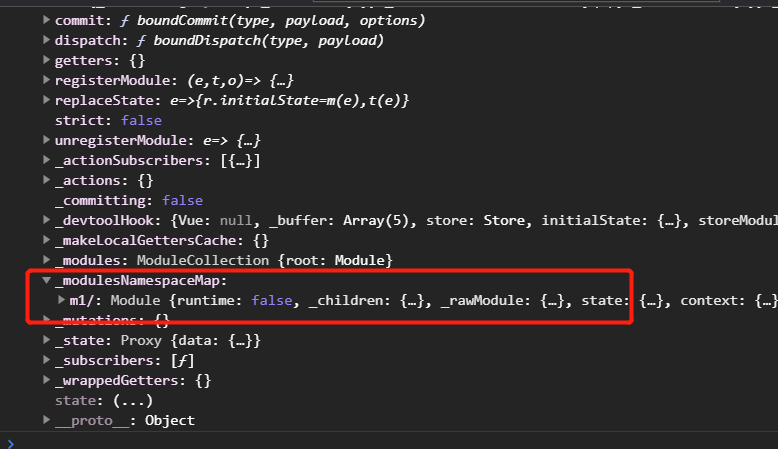
Task: Expand the _devtoolHook object arrow
Action: pos(47,220)
